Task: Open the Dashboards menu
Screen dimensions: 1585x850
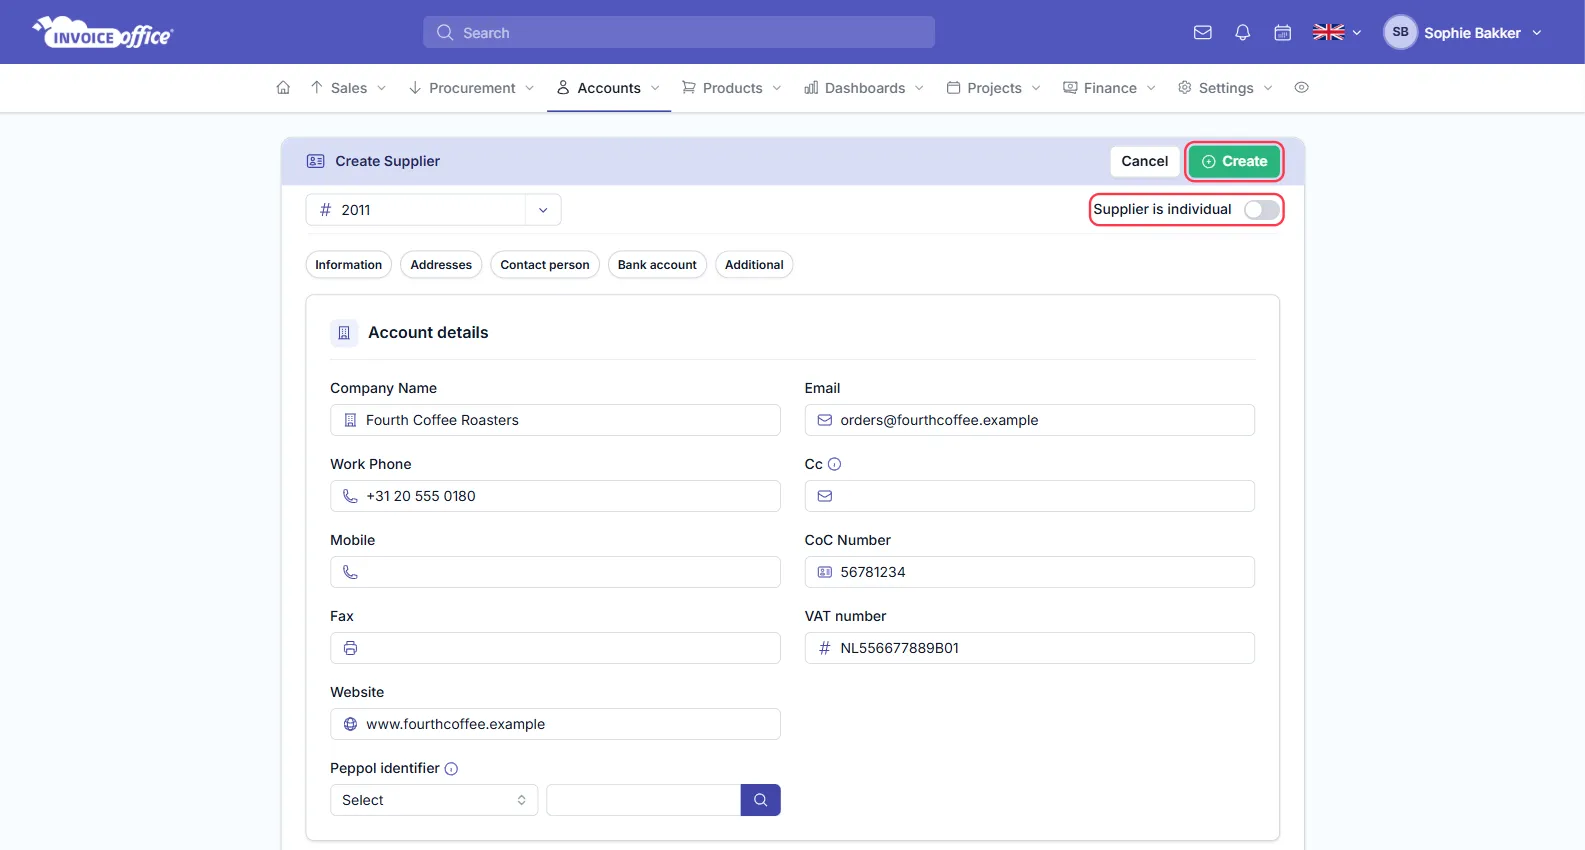Action: (865, 88)
